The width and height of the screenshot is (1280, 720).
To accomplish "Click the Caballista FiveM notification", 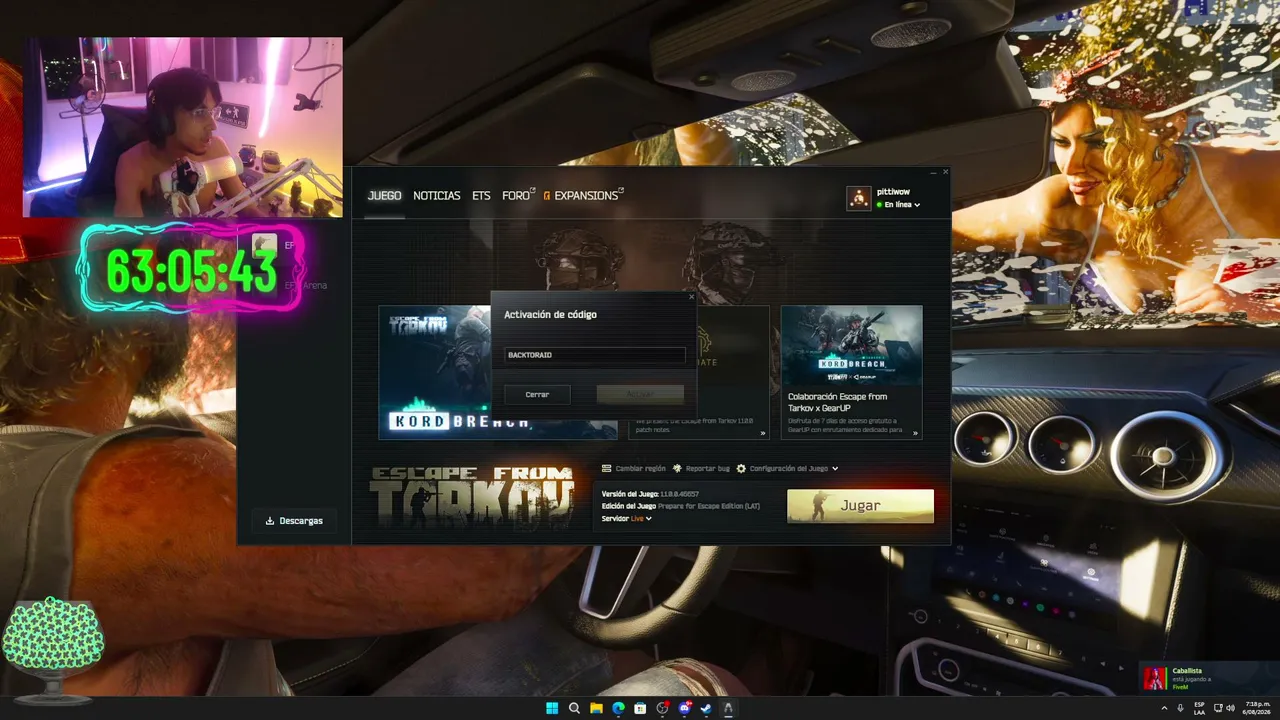I will [x=1208, y=678].
